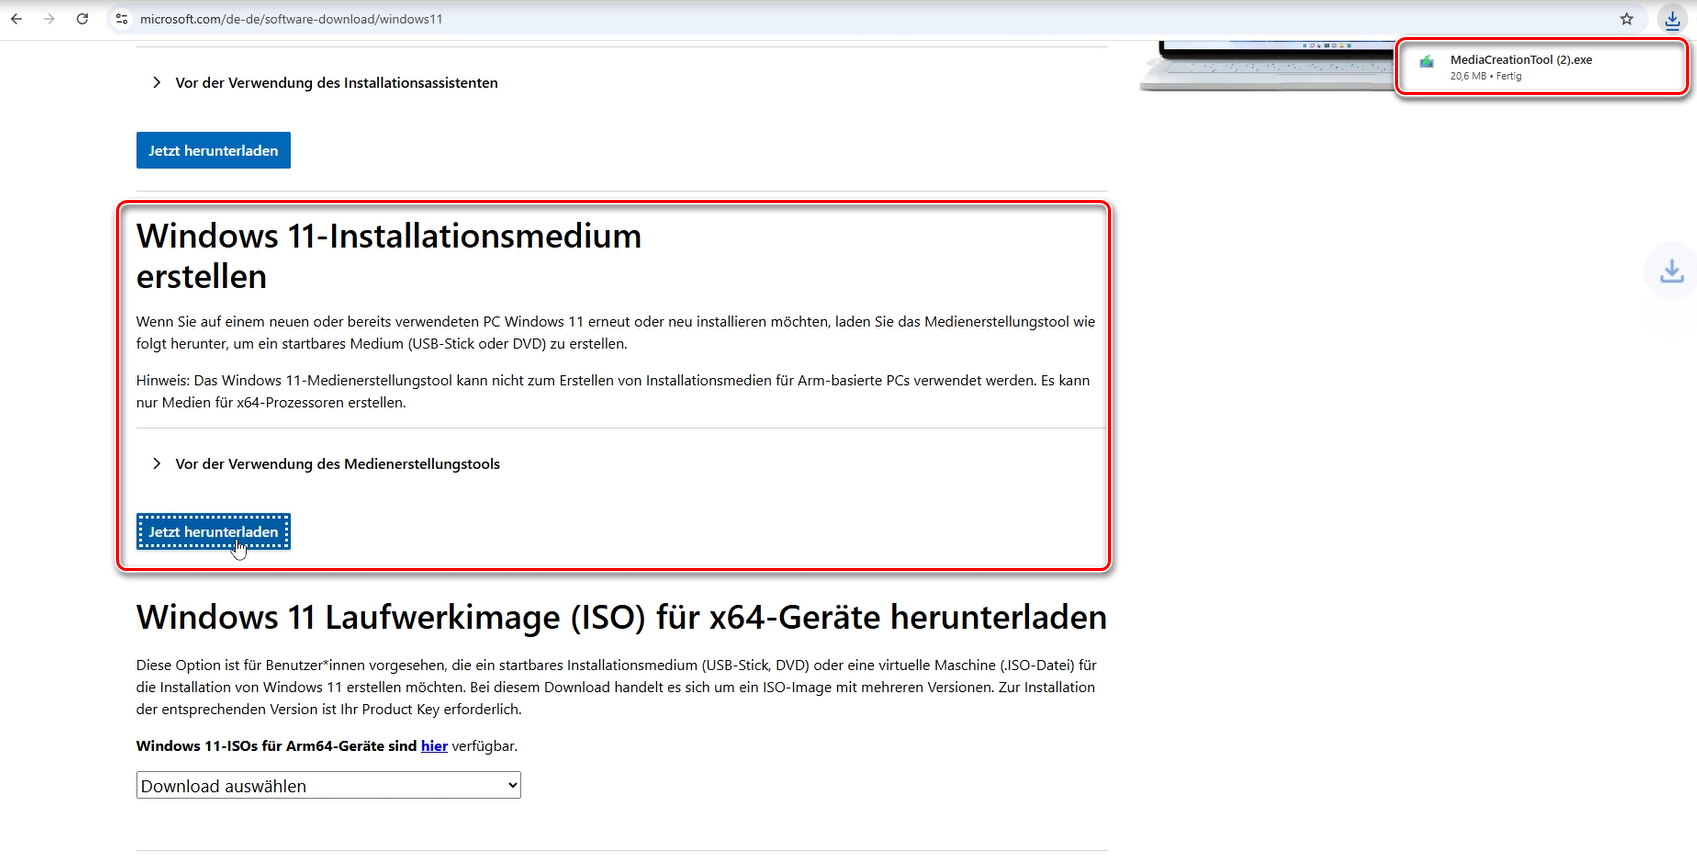
Task: Click the browser forward arrow
Action: (x=49, y=19)
